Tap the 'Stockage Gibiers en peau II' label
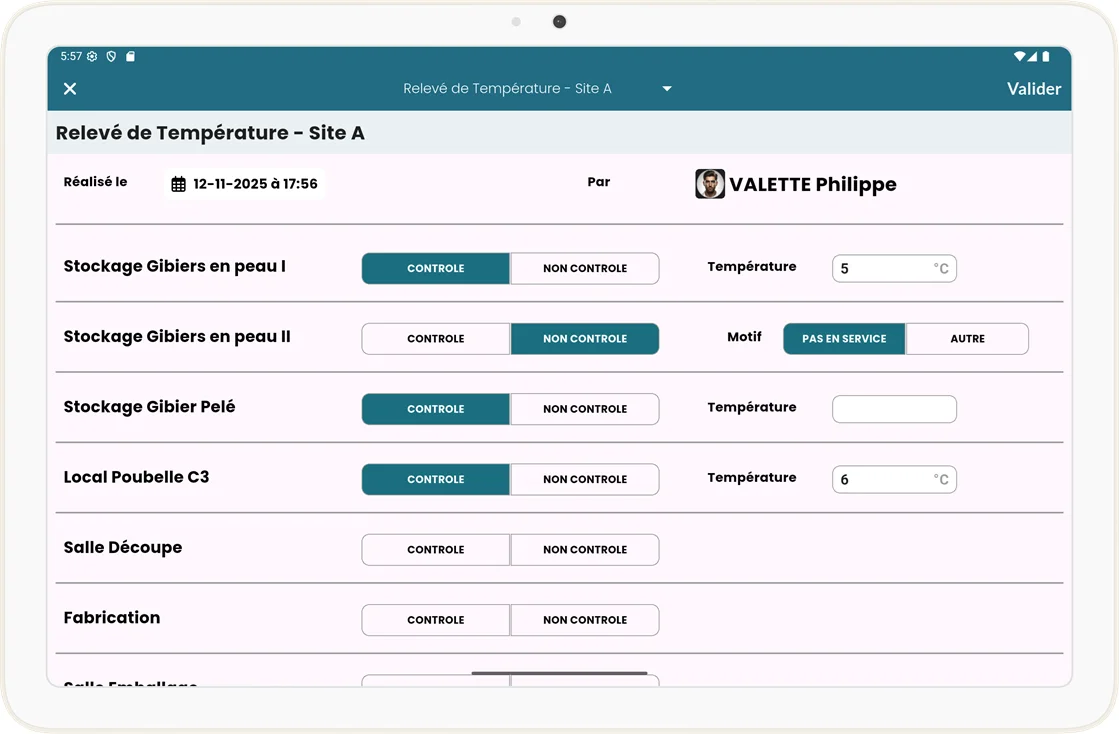The width and height of the screenshot is (1119, 734). point(177,337)
